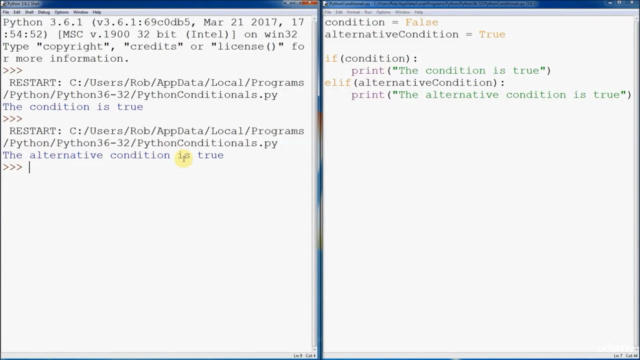This screenshot has height=360, width=640.
Task: Click the string "The alternative condition is true" in editor
Action: [x=509, y=95]
